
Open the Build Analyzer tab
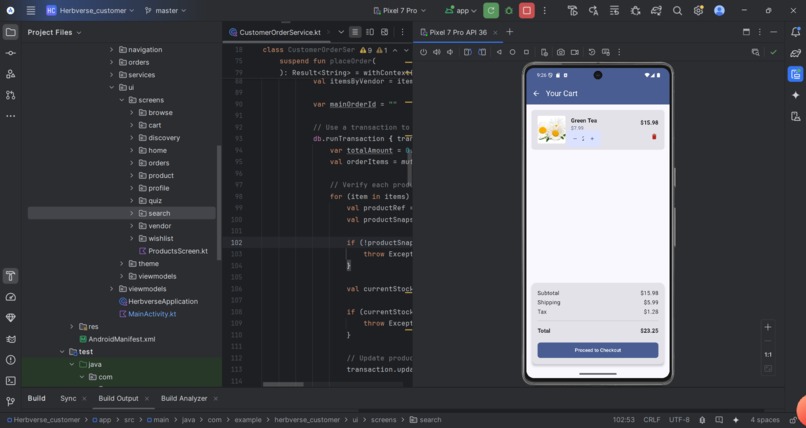184,398
